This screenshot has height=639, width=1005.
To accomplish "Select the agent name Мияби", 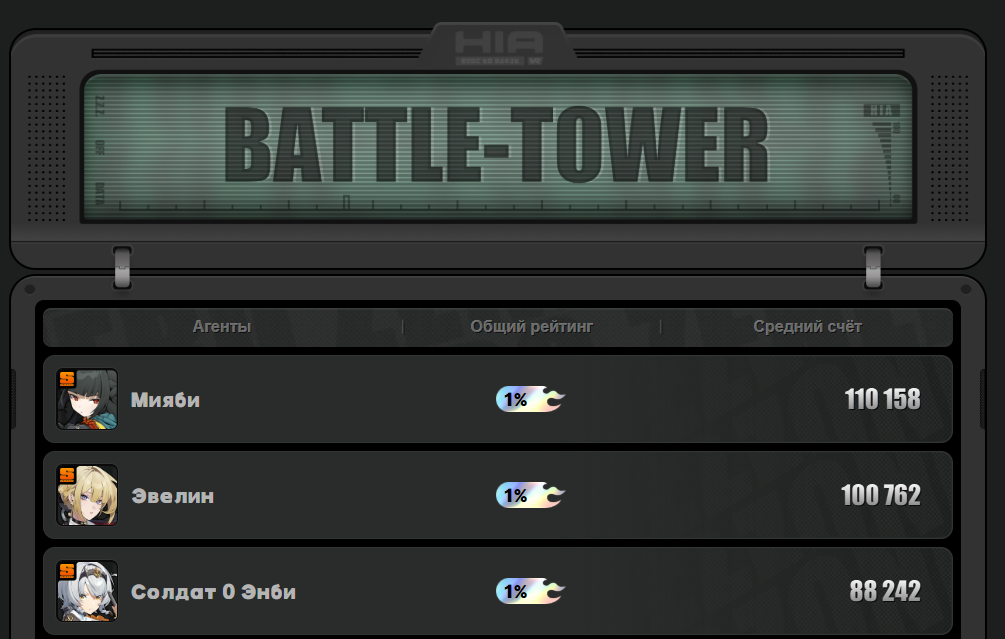I will tap(165, 400).
